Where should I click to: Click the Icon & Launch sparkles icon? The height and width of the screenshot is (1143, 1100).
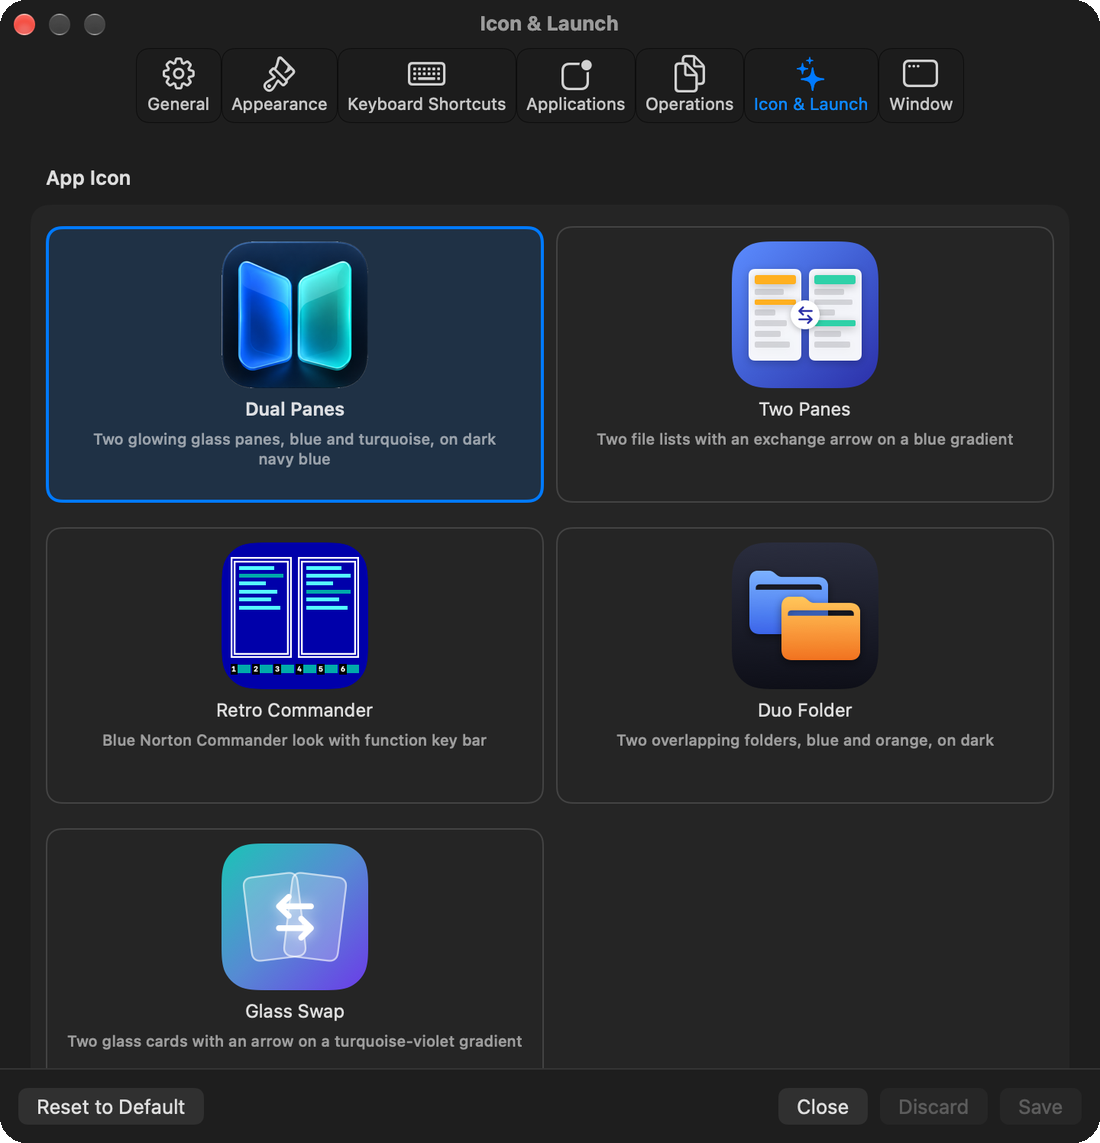point(810,74)
